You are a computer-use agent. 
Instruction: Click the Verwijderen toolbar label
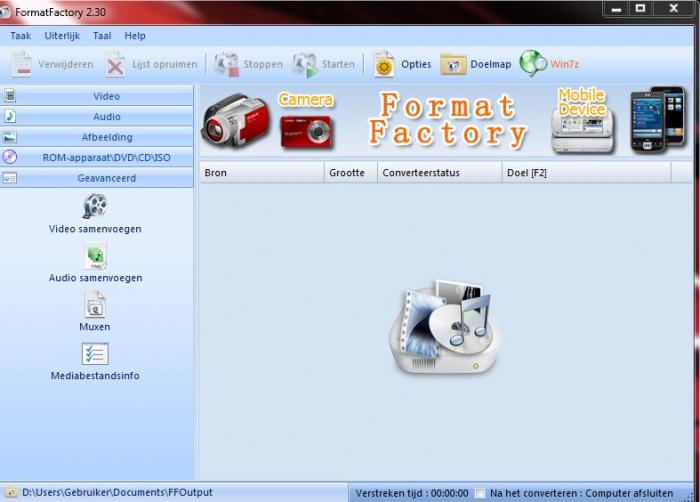tap(66, 65)
